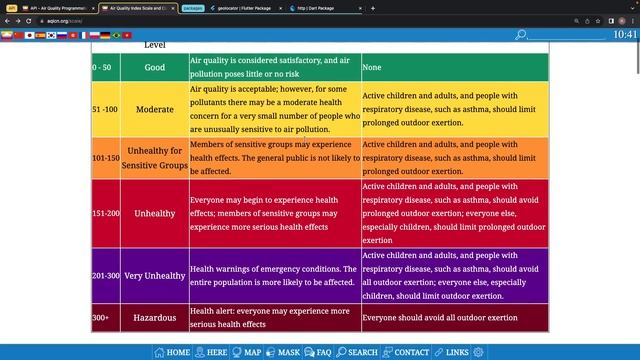Open LINKS in the bottom navigation
640x360 pixels.
point(451,352)
